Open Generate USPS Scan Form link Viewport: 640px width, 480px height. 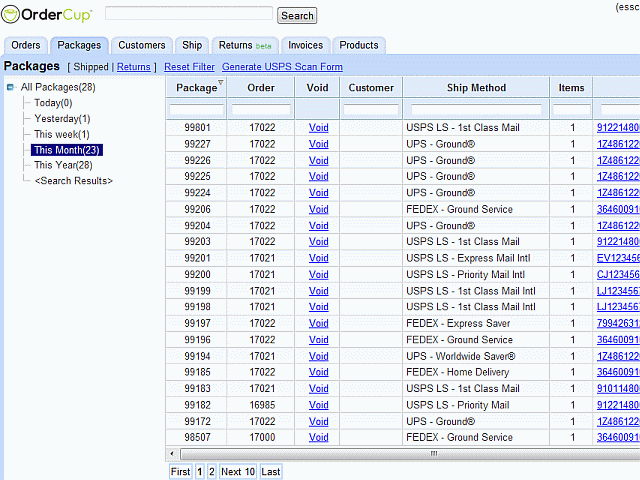pyautogui.click(x=282, y=67)
